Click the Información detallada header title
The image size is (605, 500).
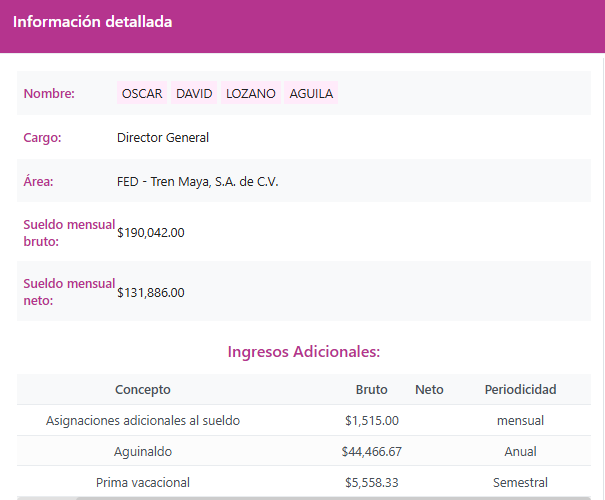pyautogui.click(x=92, y=22)
